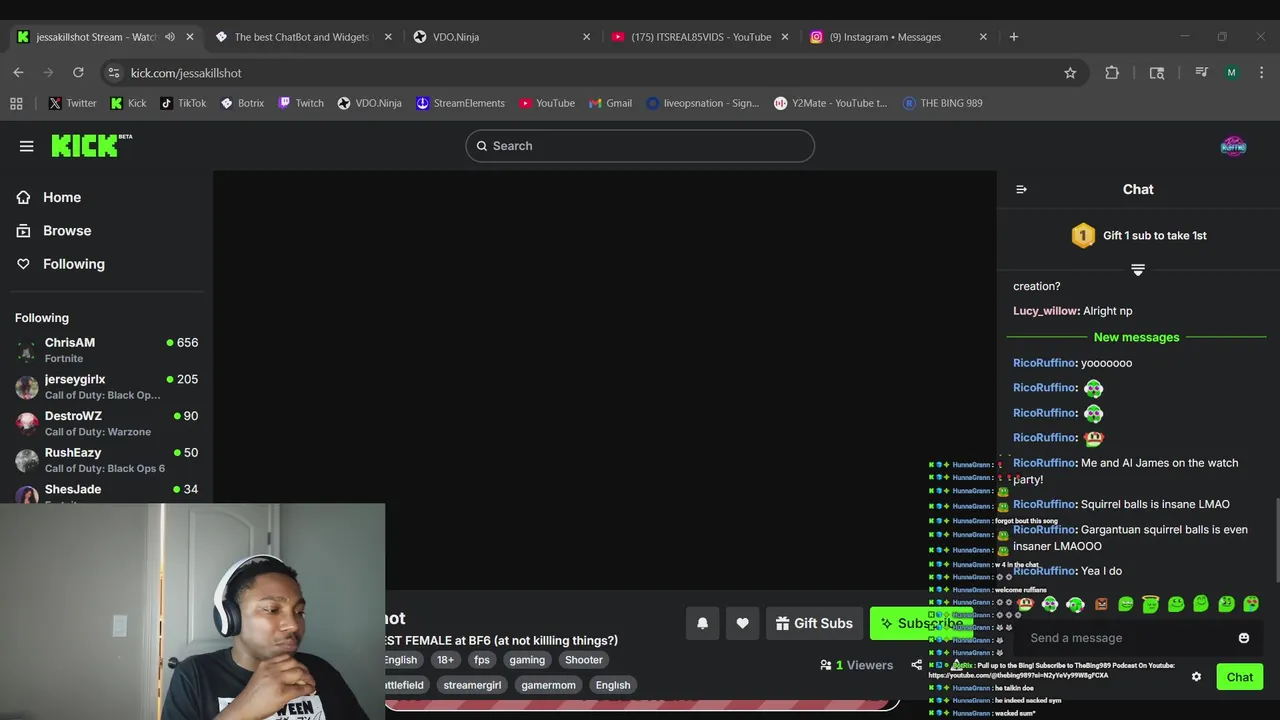Bookmark this page with the star icon
Image resolution: width=1280 pixels, height=720 pixels.
pyautogui.click(x=1070, y=73)
